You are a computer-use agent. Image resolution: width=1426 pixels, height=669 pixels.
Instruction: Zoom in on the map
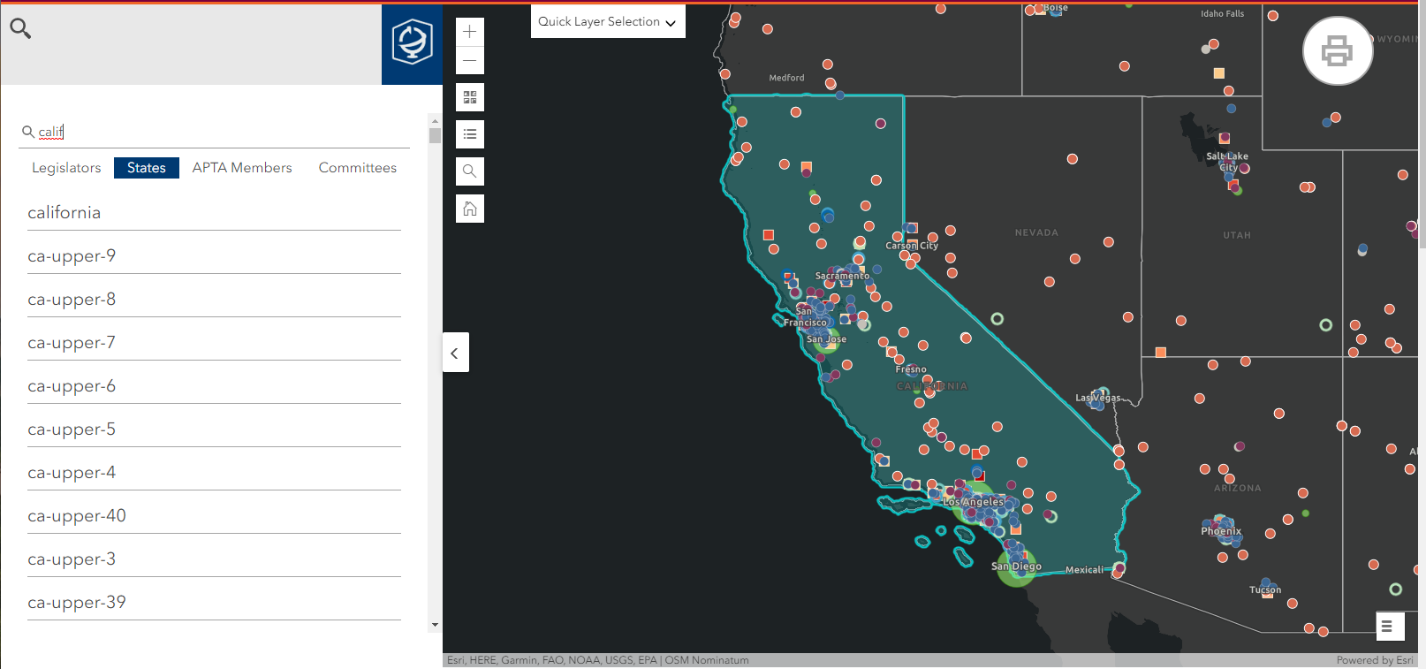tap(470, 32)
